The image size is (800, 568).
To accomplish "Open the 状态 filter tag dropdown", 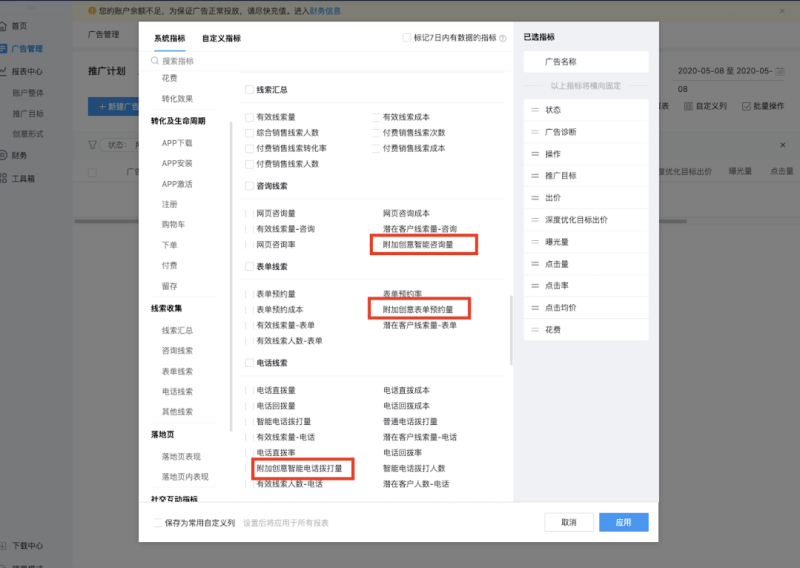I will pyautogui.click(x=119, y=145).
